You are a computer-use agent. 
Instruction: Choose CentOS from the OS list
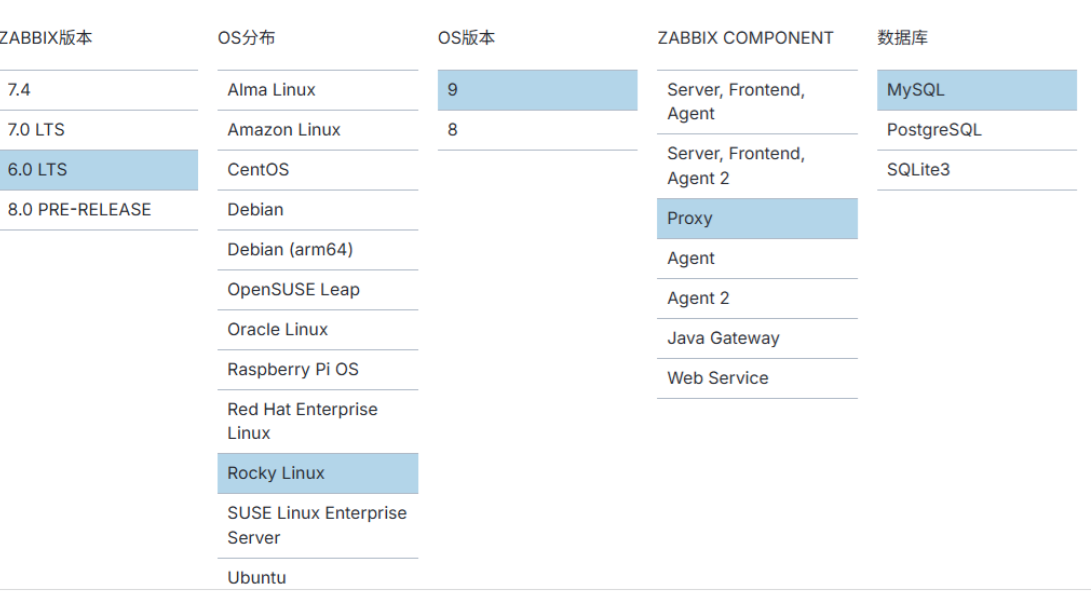pos(317,170)
